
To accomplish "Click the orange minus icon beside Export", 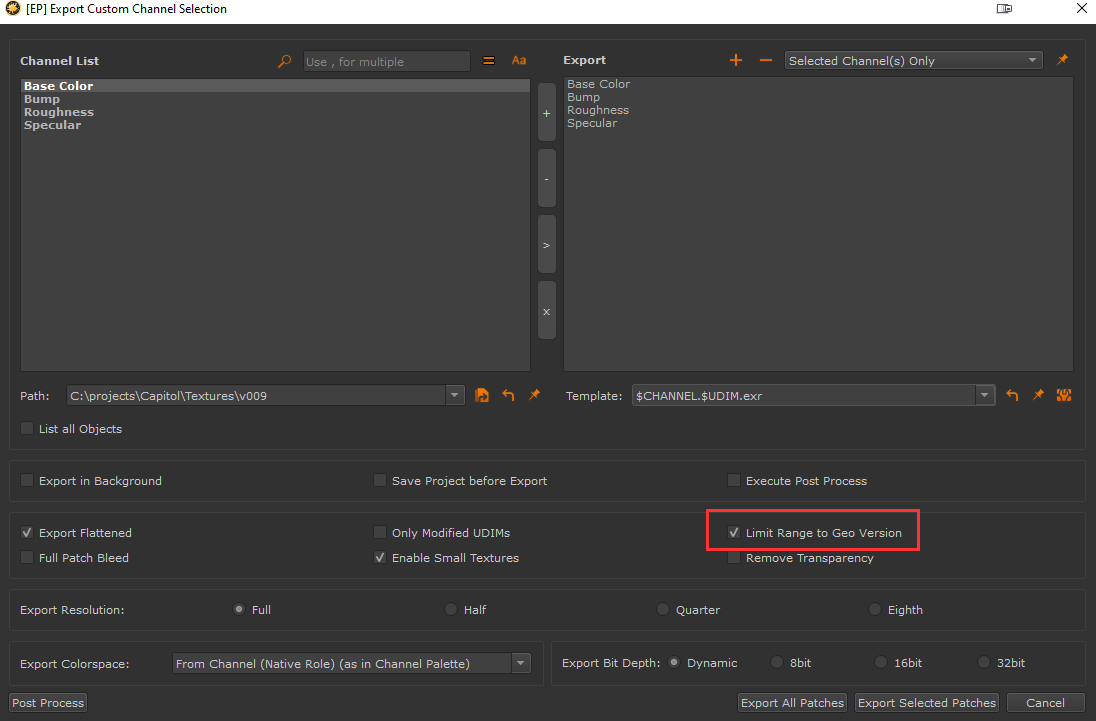I will point(766,61).
